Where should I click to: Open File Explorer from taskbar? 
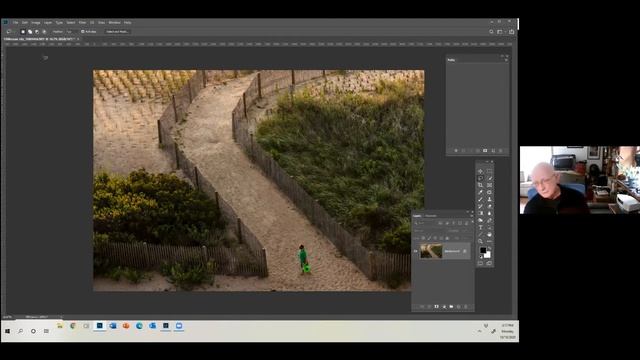60,326
